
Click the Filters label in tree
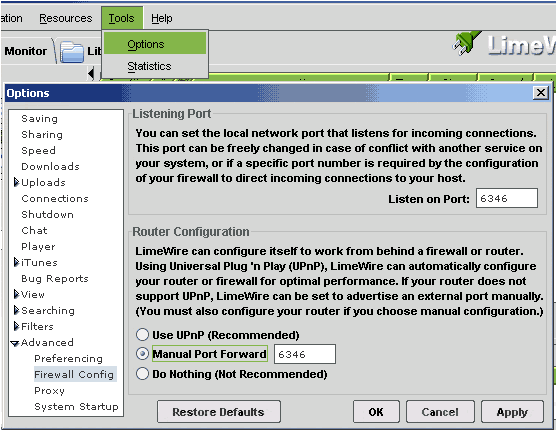tap(37, 327)
